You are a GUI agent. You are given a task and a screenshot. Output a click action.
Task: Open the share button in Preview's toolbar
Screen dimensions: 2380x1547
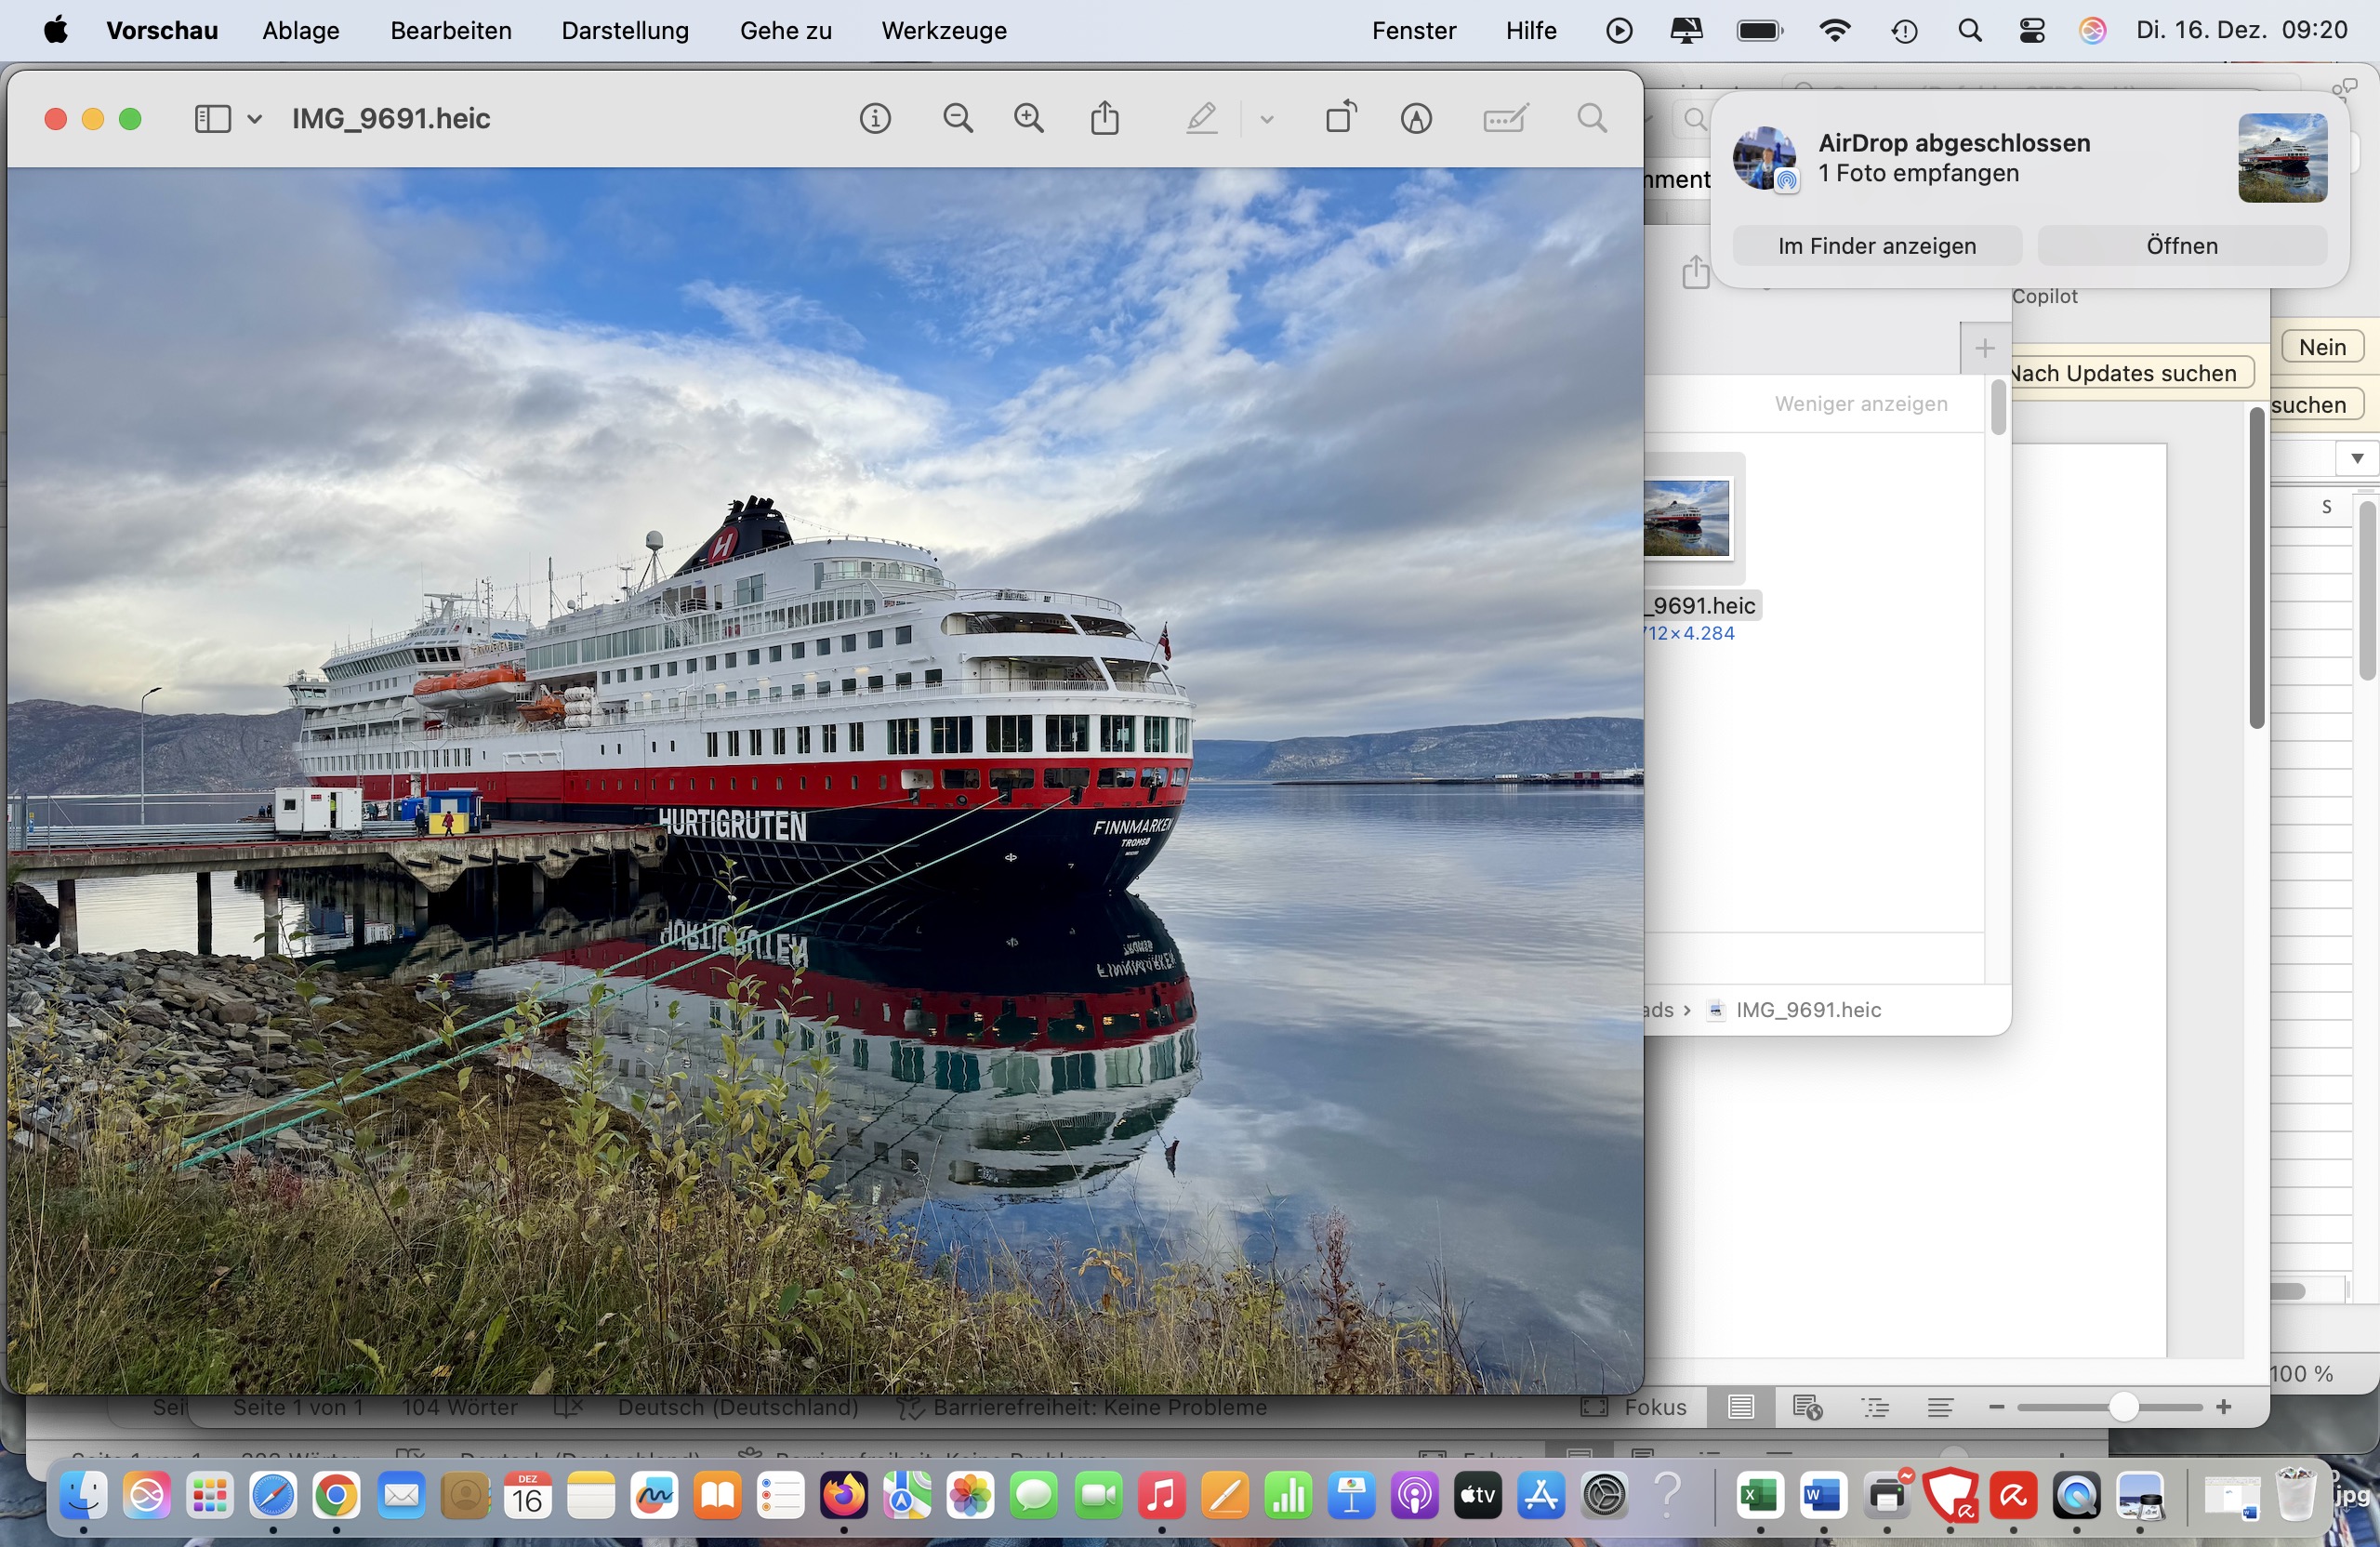[1104, 119]
